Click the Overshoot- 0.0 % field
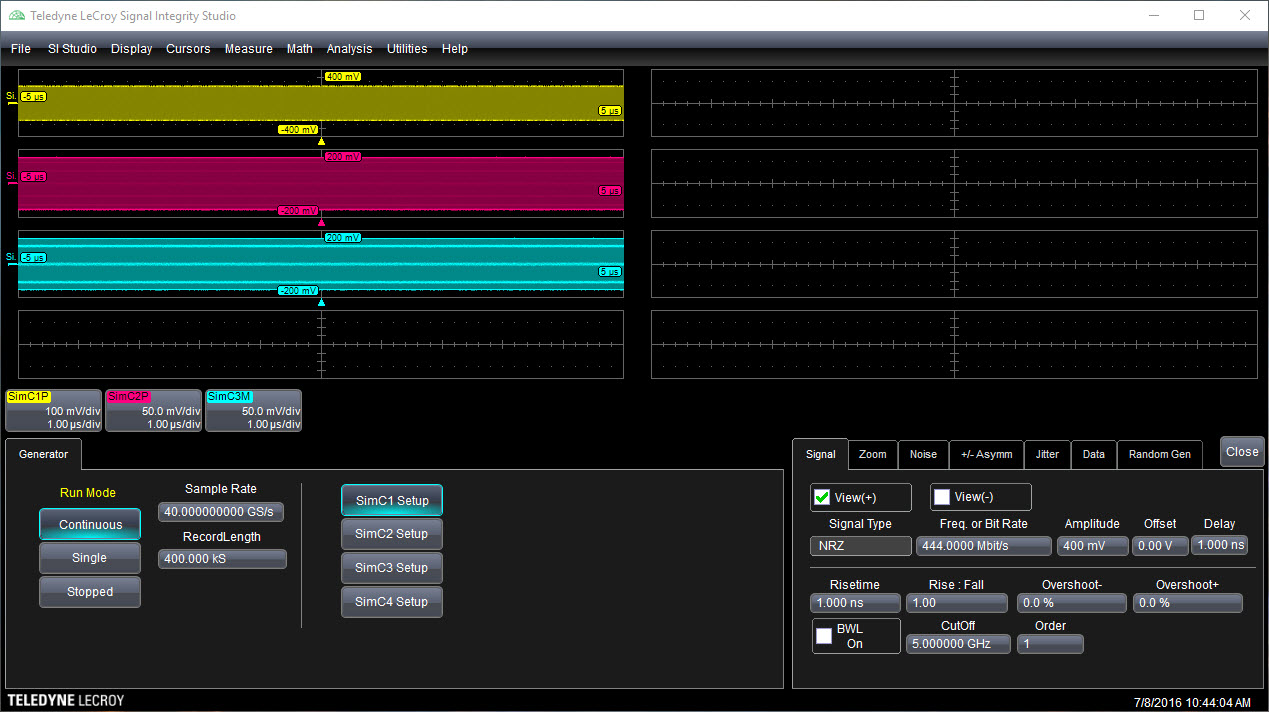This screenshot has width=1269, height=712. pyautogui.click(x=1071, y=603)
